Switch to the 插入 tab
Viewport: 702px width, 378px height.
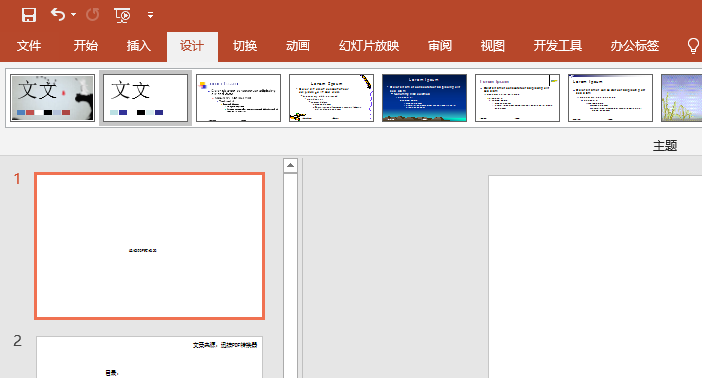coord(138,46)
